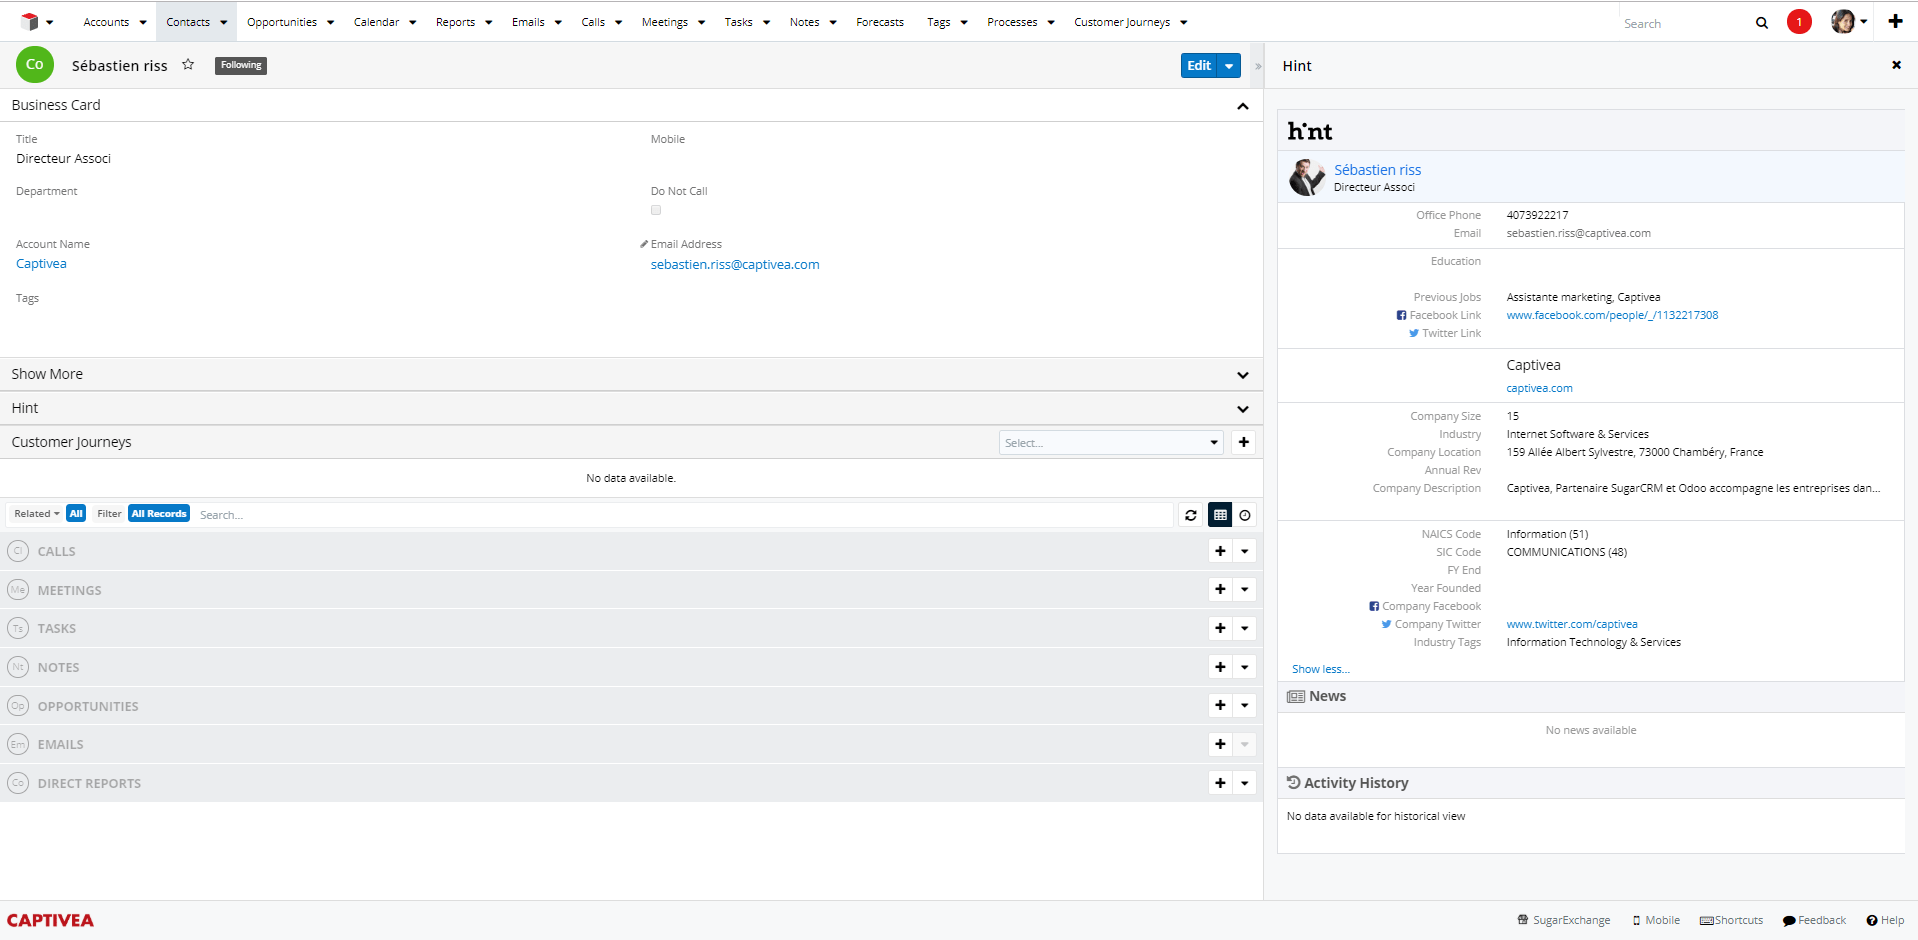Open the Edit dropdown arrow
Viewport: 1918px width, 940px height.
(x=1228, y=65)
